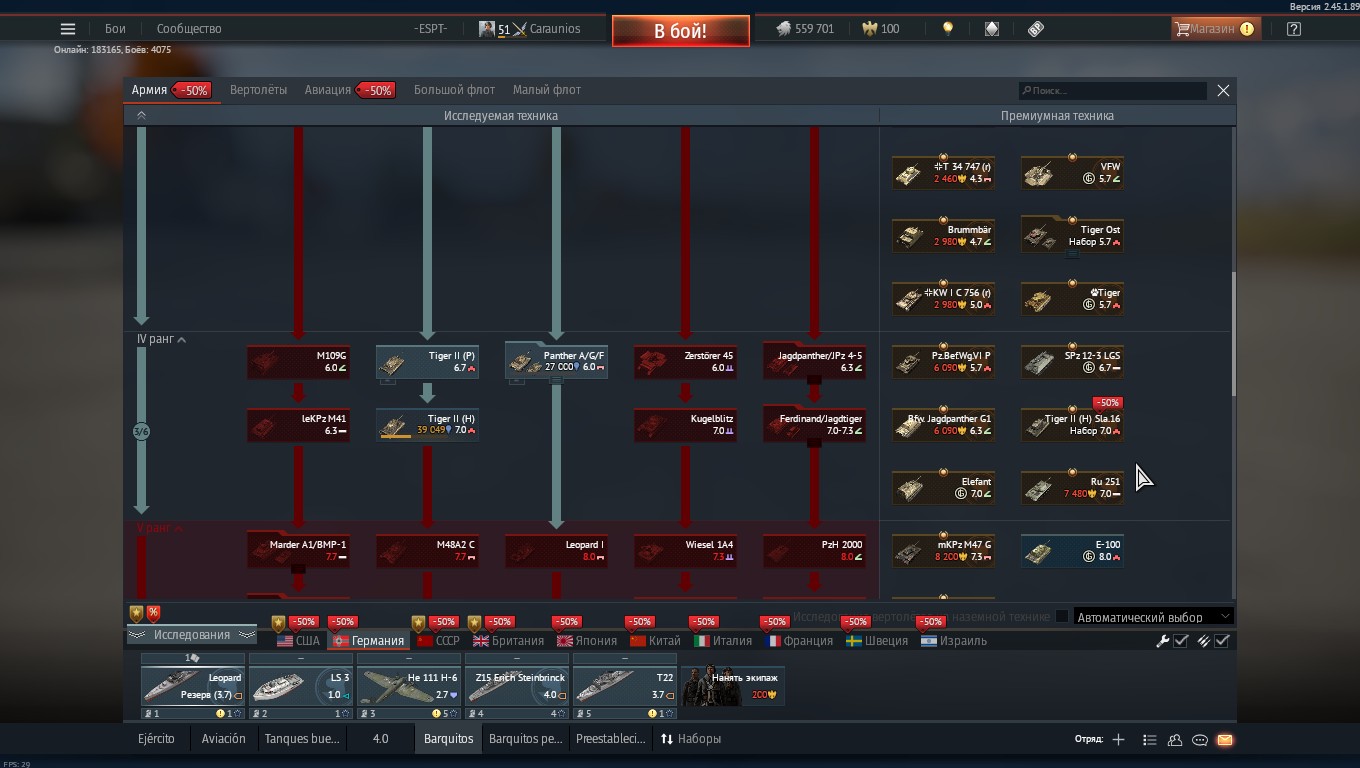1360x768 pixels.
Task: Select the Япония nation tab
Action: 587,641
